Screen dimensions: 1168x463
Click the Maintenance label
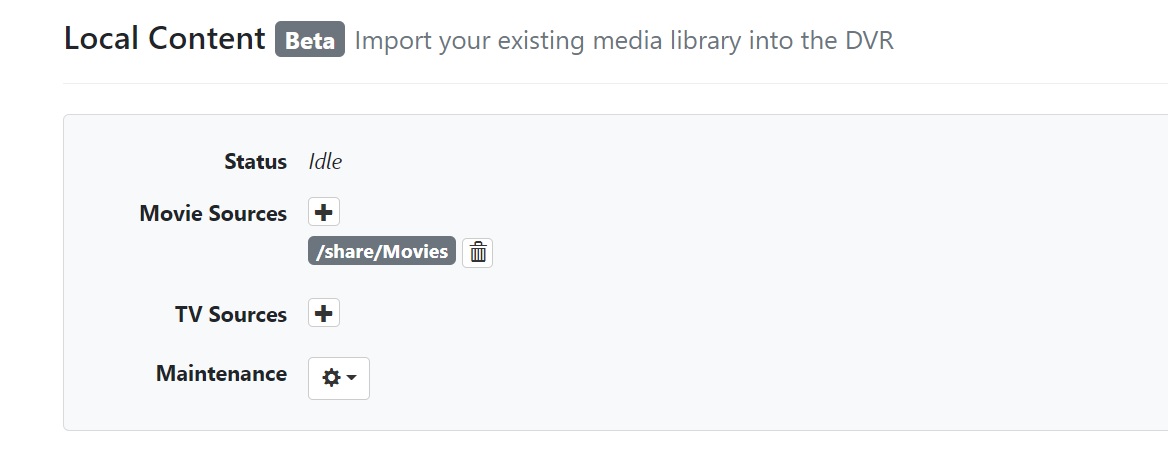click(x=221, y=374)
